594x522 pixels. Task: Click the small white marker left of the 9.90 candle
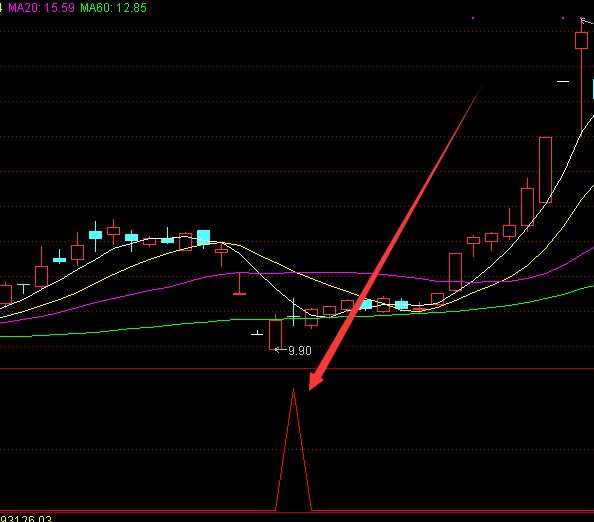click(x=257, y=333)
